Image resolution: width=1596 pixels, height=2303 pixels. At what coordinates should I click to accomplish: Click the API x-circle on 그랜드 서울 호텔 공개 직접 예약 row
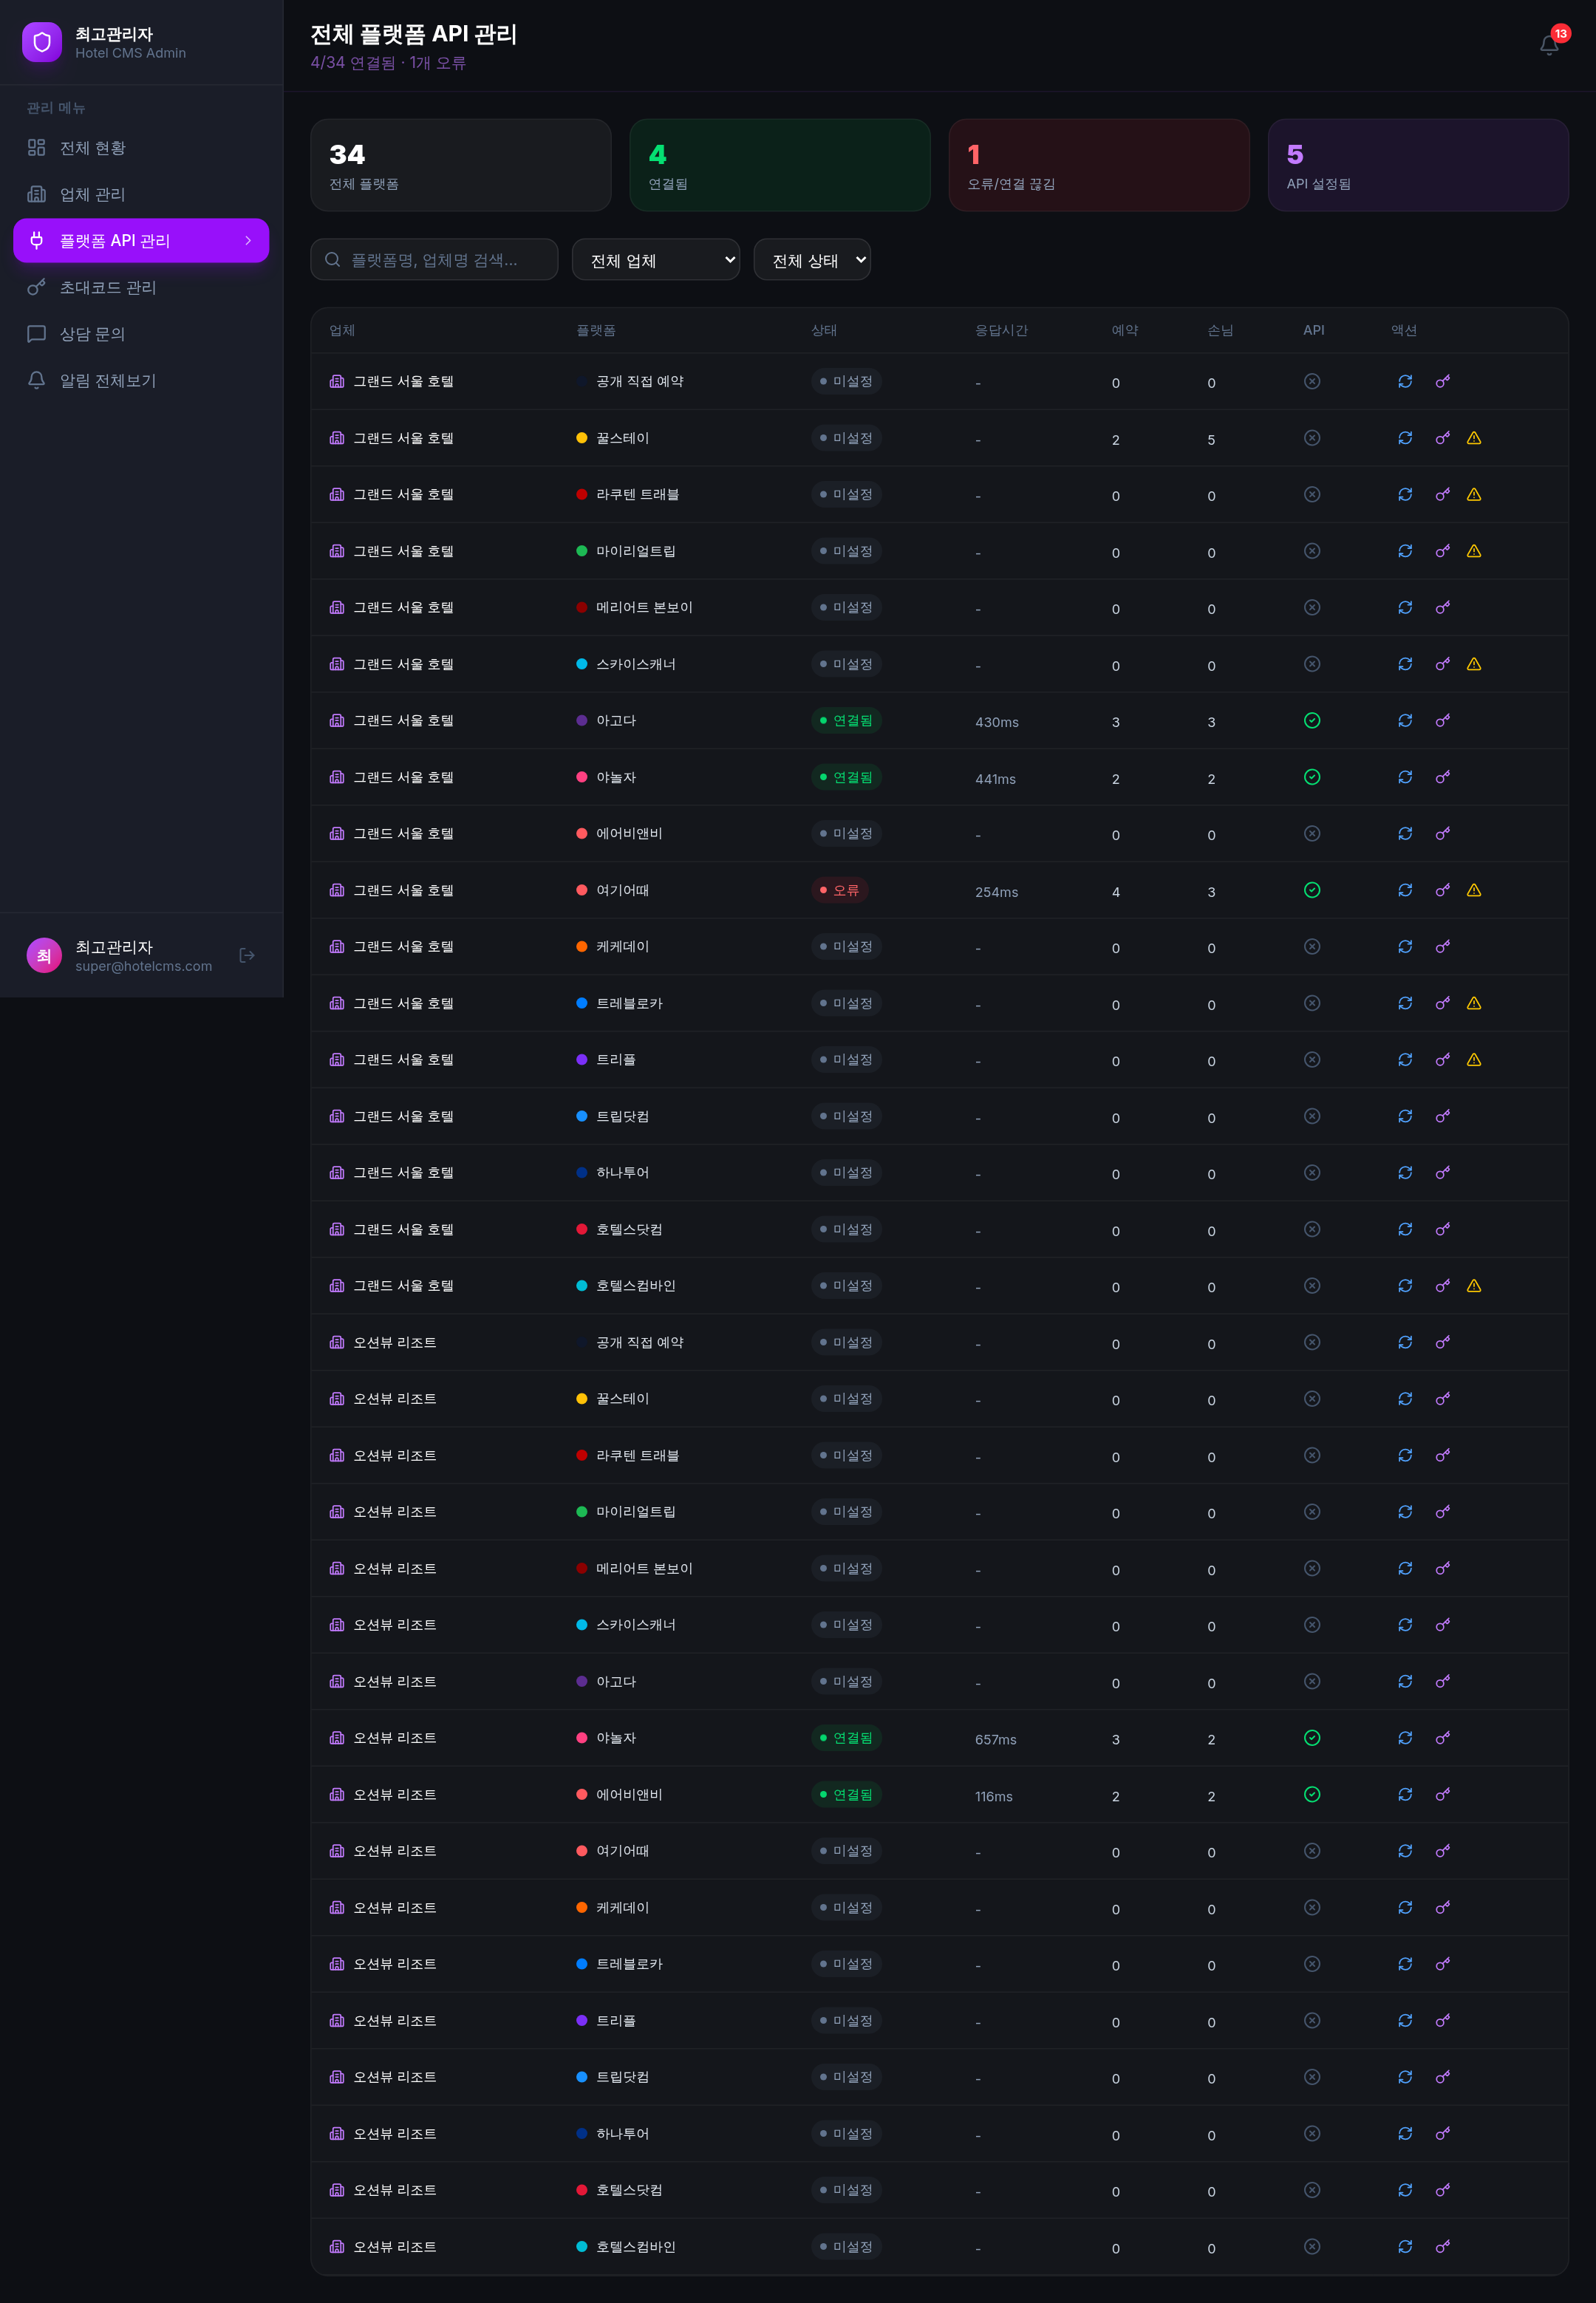click(x=1312, y=381)
